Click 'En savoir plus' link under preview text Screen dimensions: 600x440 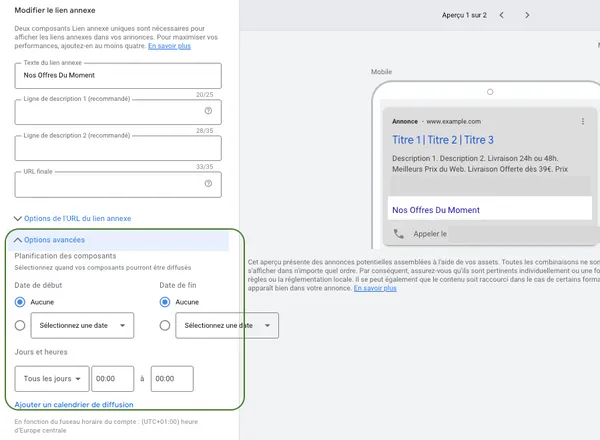click(375, 288)
